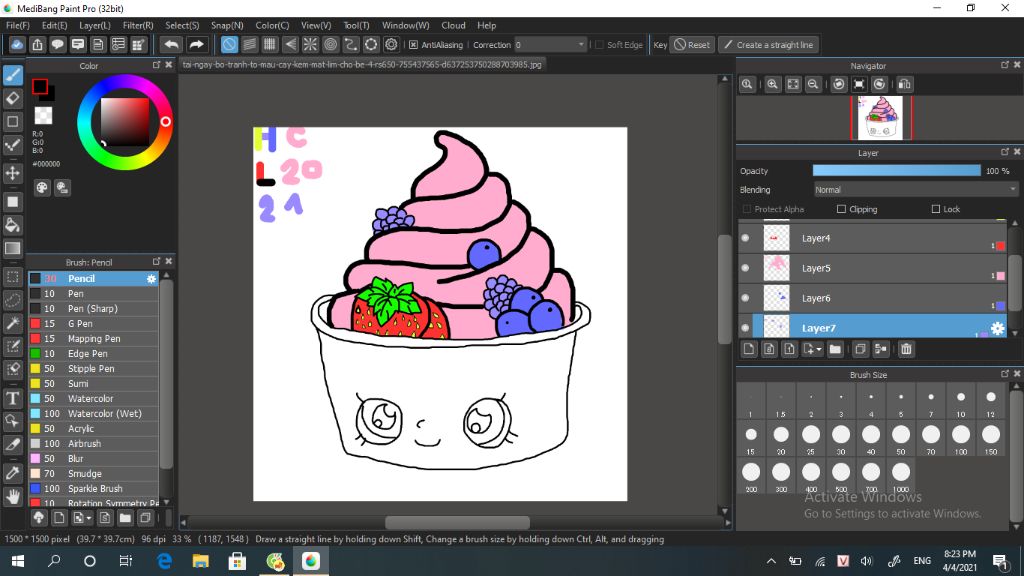1024x576 pixels.
Task: Zoom out using Navigator magnifier minus
Action: point(813,84)
